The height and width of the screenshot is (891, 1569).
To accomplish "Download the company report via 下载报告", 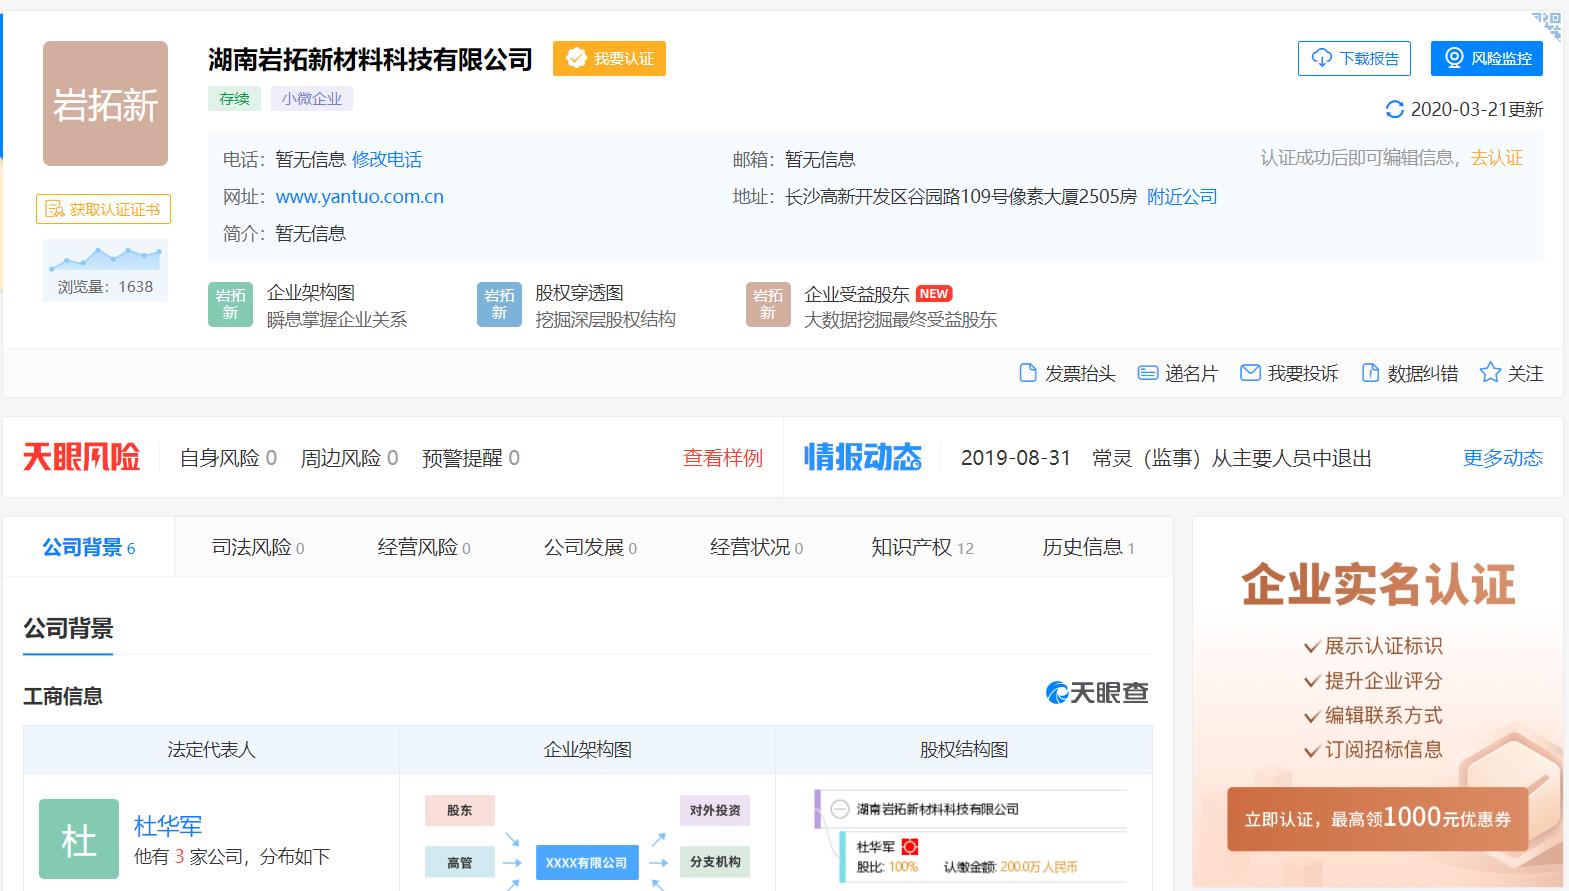I will pos(1354,58).
